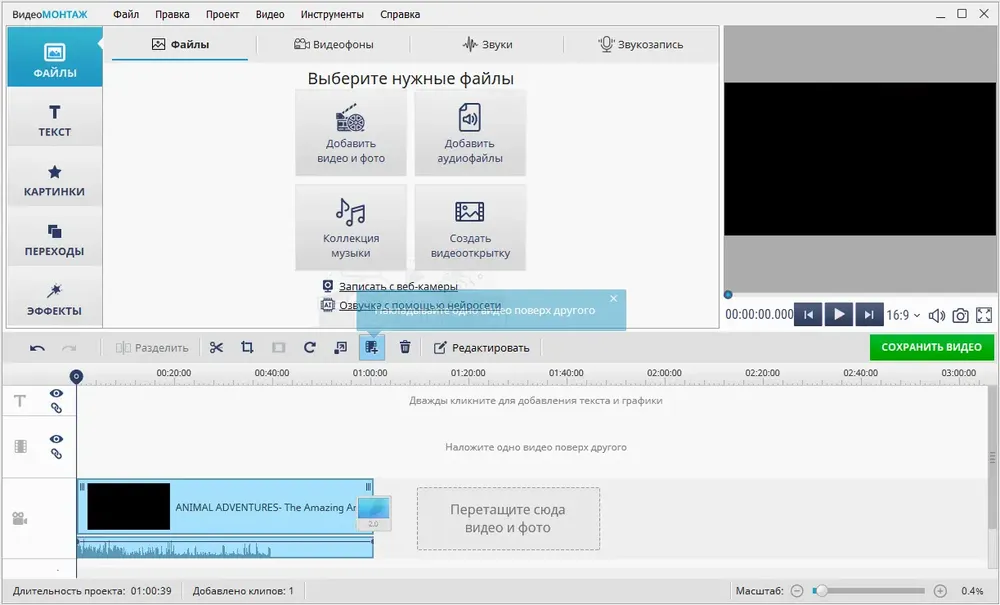
Task: Click the picture-in-picture resize icon
Action: click(x=341, y=347)
